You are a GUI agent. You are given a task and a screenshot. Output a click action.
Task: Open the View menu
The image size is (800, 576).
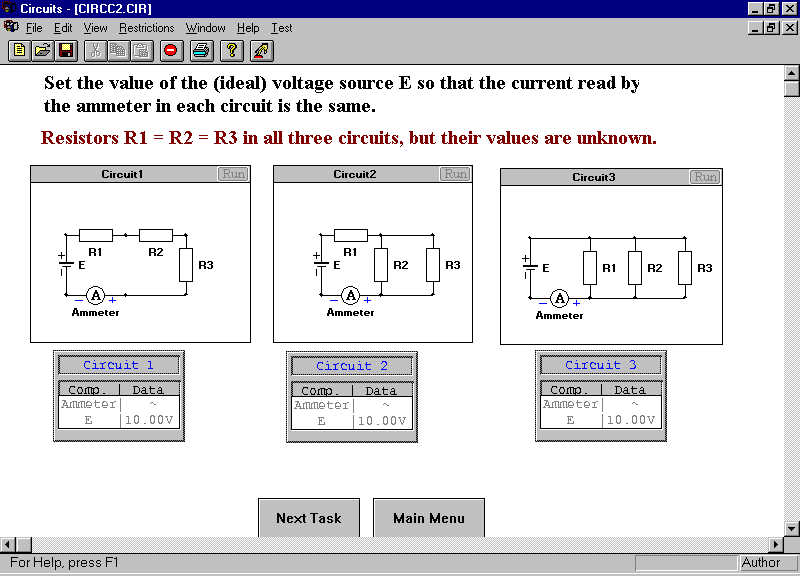point(95,28)
